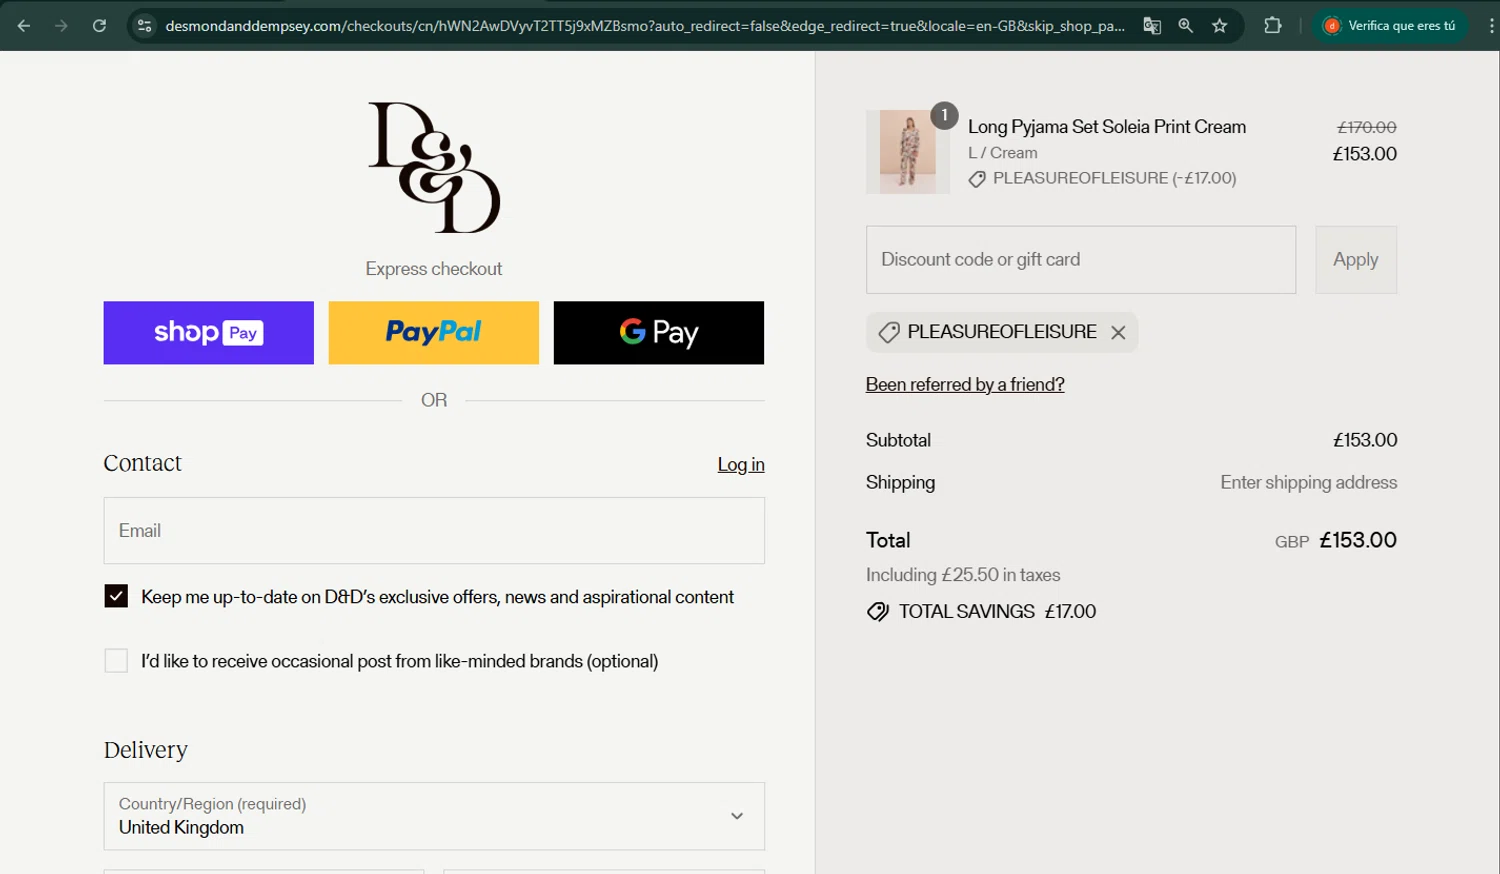Click the Subtotal £153.00 amount
Viewport: 1500px width, 874px height.
1365,440
